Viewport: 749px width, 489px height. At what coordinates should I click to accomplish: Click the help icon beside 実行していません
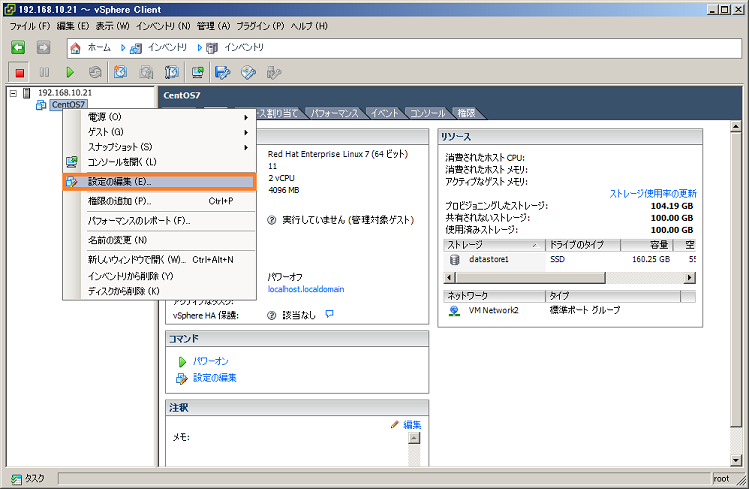(x=271, y=220)
